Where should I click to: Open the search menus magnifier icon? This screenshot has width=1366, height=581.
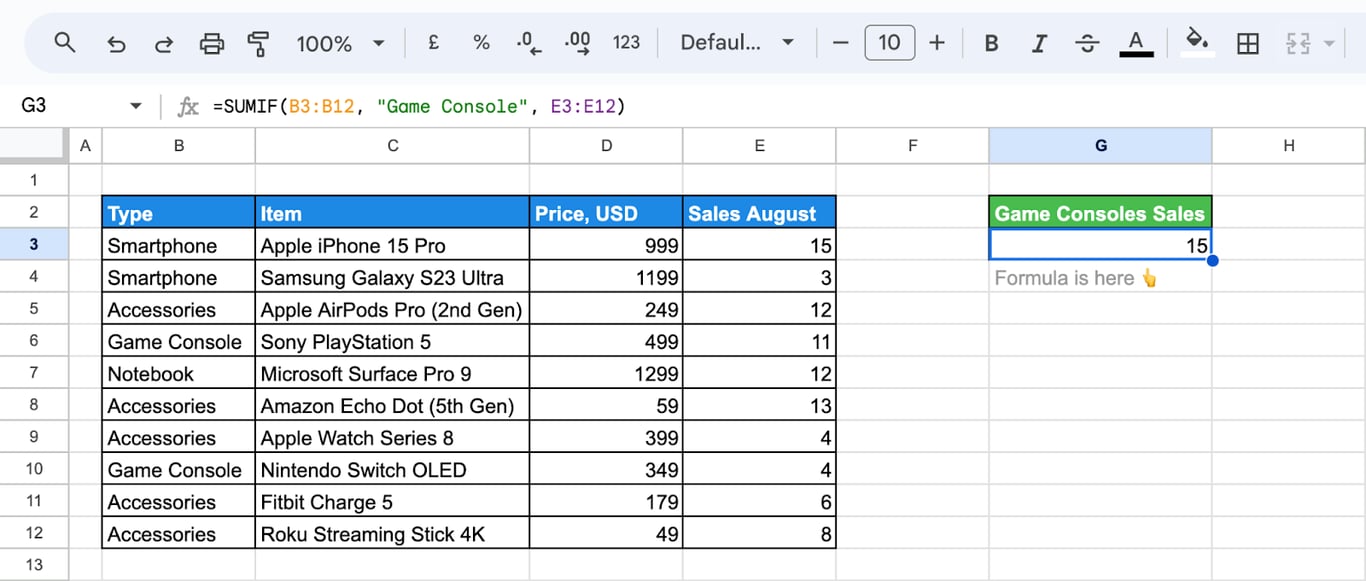pyautogui.click(x=65, y=42)
